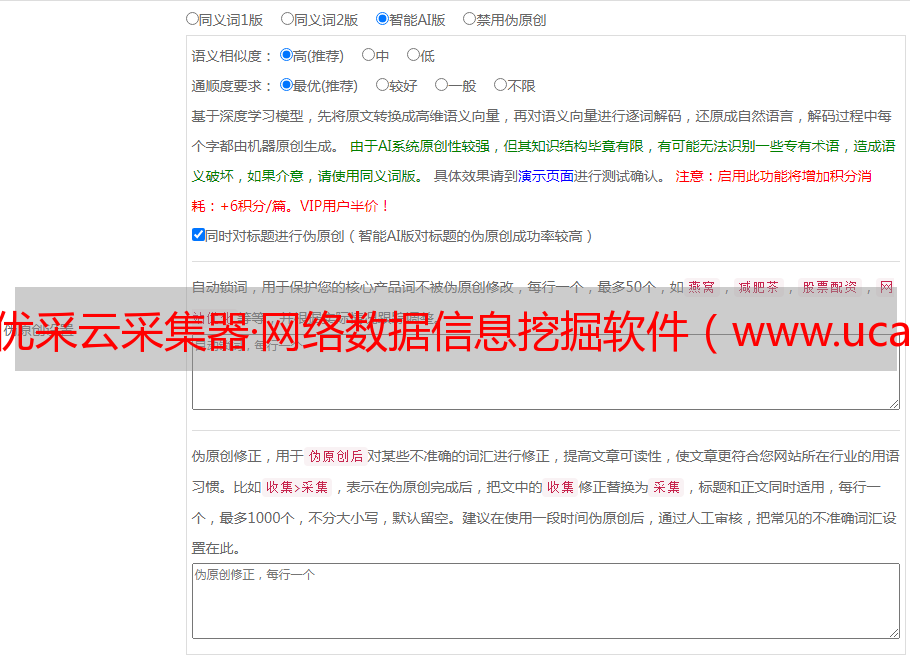The width and height of the screenshot is (911, 658).
Task: Click the 燕窝 example keyword
Action: click(x=701, y=287)
